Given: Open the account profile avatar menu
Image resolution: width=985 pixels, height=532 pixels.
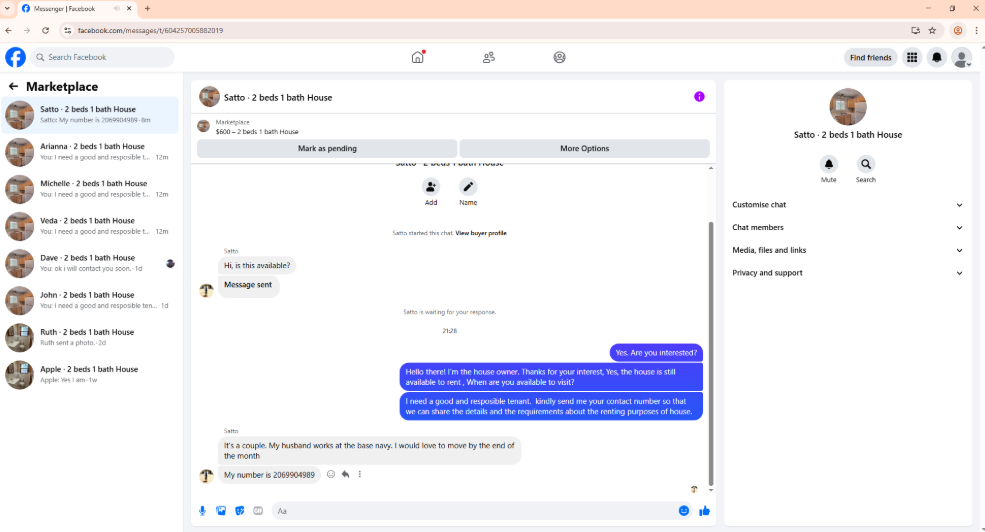Looking at the screenshot, I should (x=961, y=57).
